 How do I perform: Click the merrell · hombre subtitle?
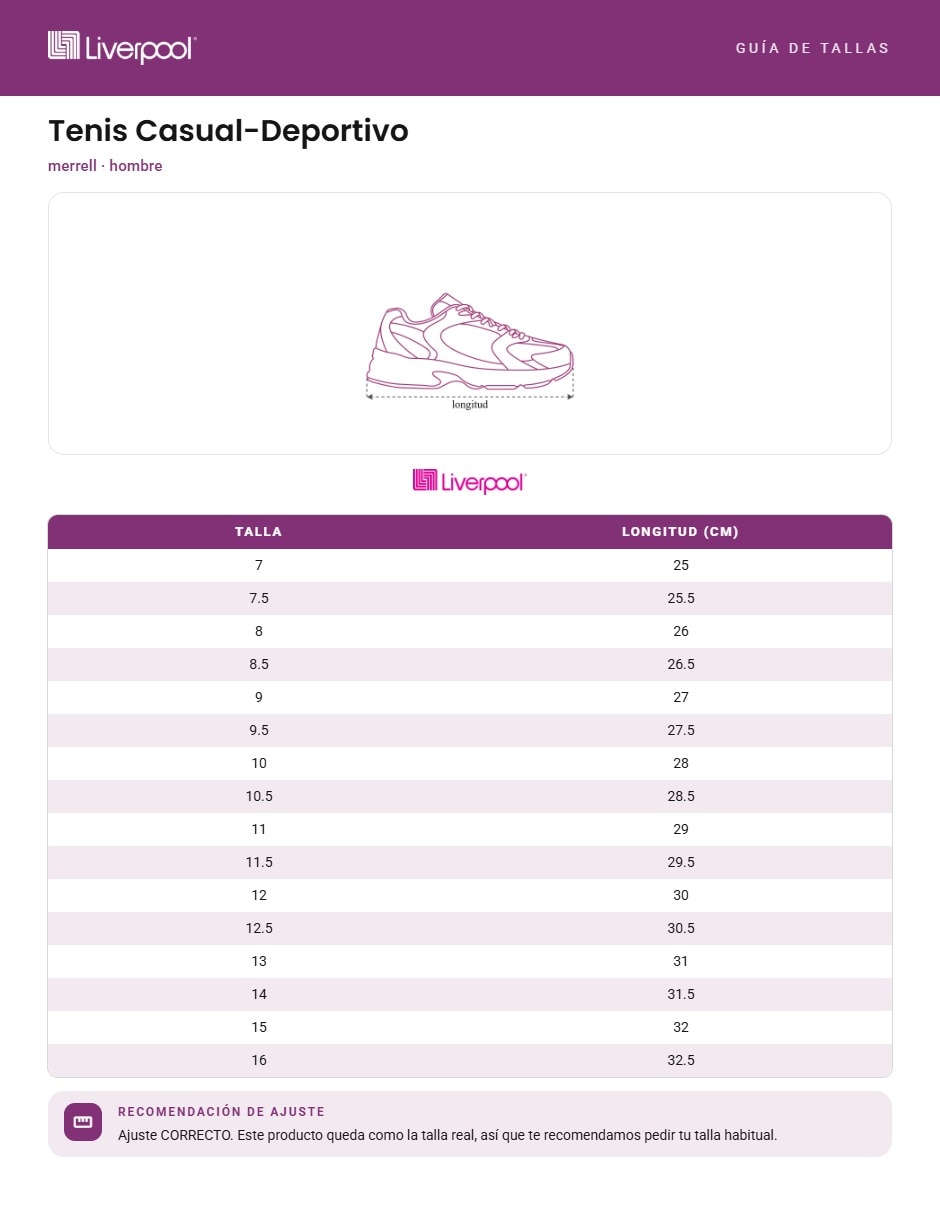(105, 166)
